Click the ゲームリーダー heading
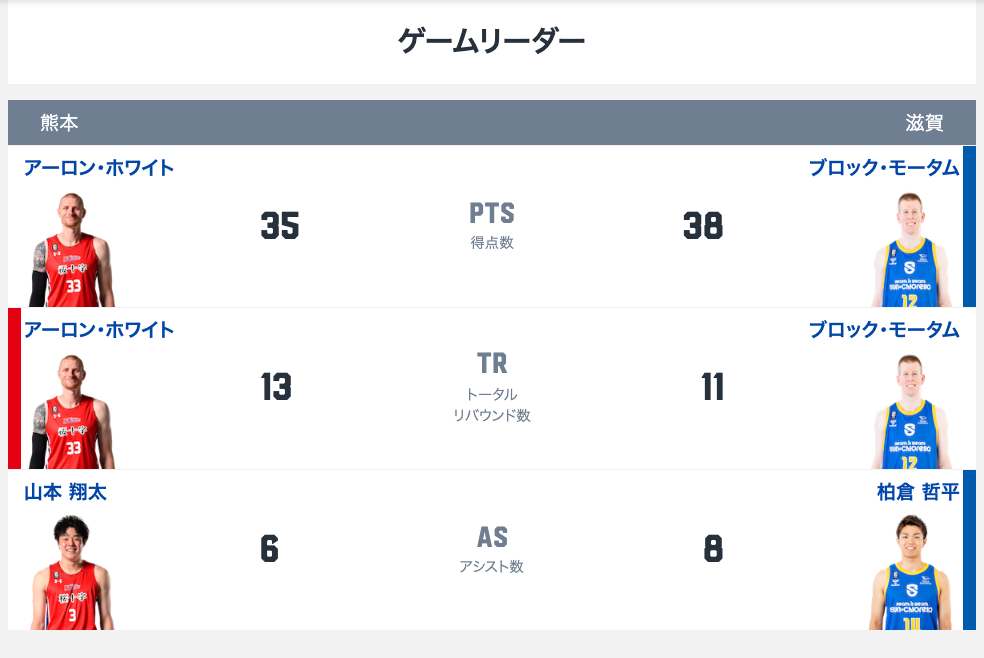The width and height of the screenshot is (984, 658). click(x=491, y=42)
